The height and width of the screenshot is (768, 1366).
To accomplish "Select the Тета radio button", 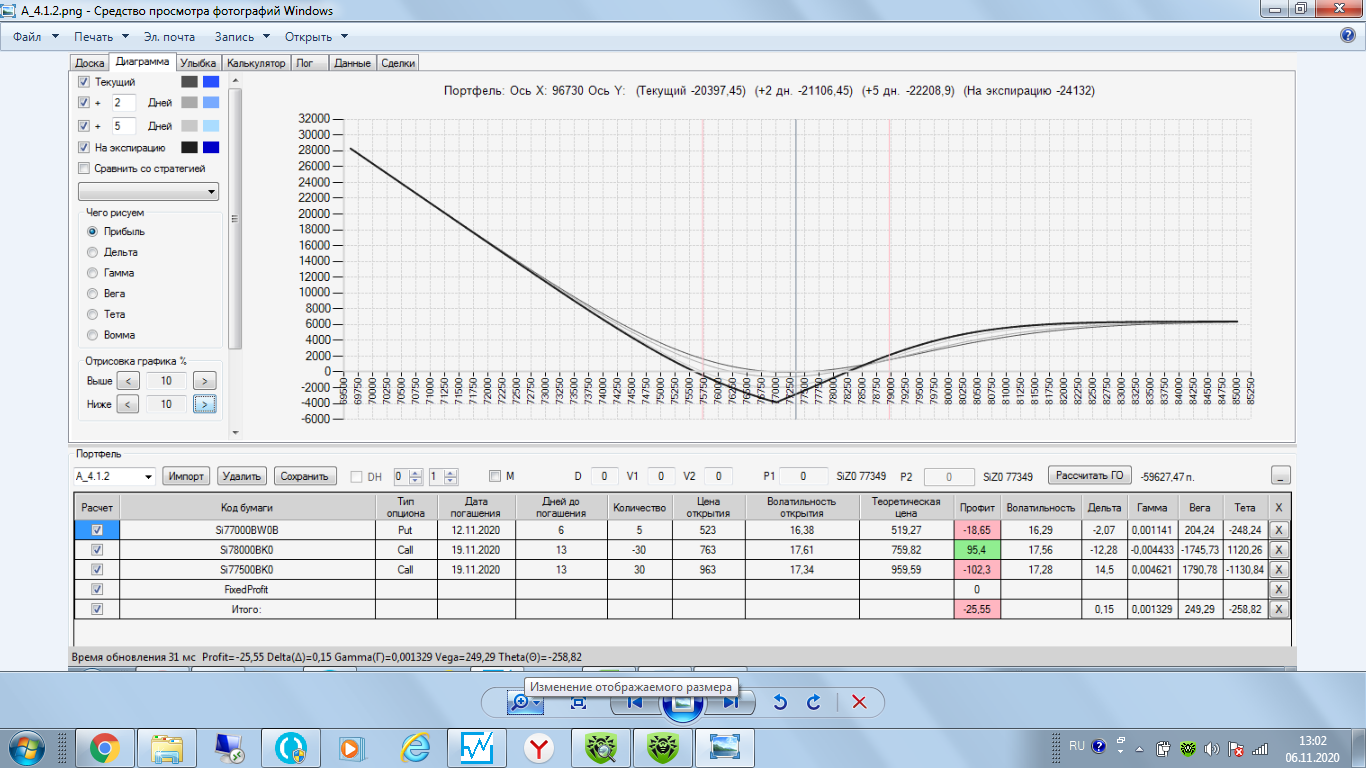I will pos(93,314).
